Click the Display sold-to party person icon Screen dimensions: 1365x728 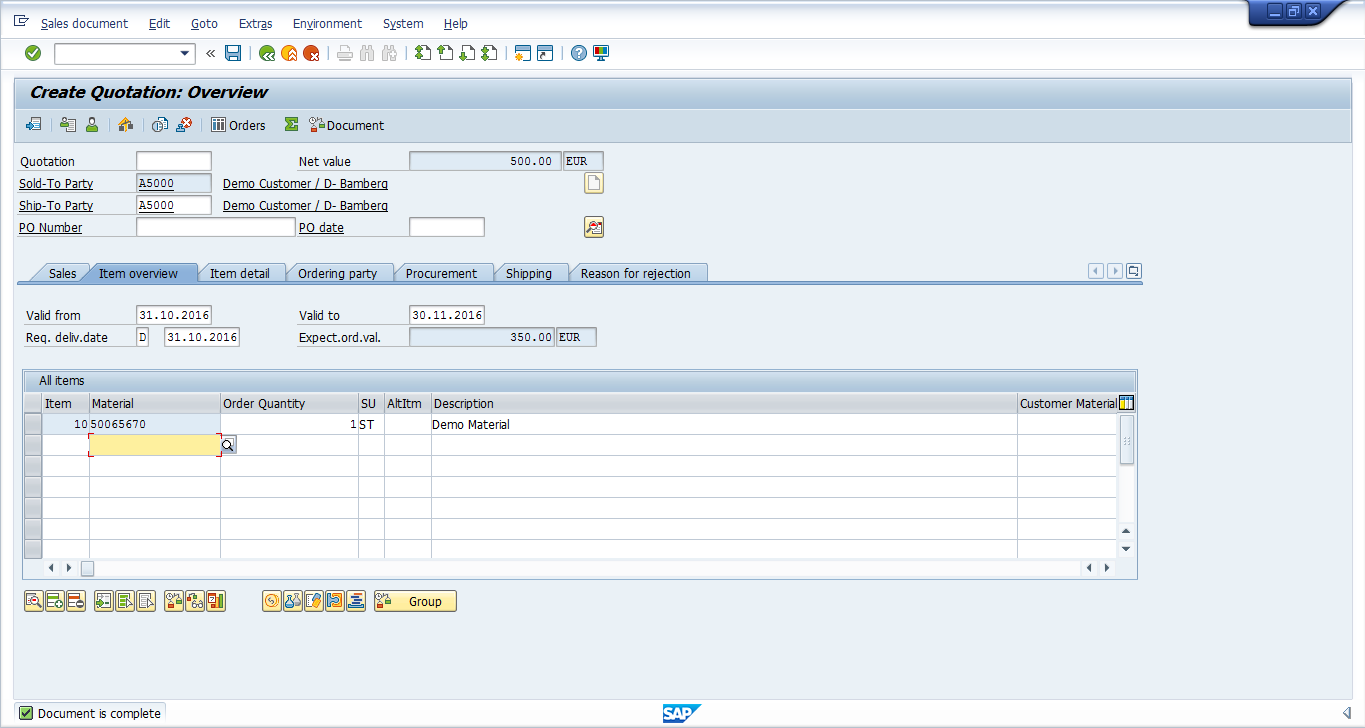(x=91, y=125)
